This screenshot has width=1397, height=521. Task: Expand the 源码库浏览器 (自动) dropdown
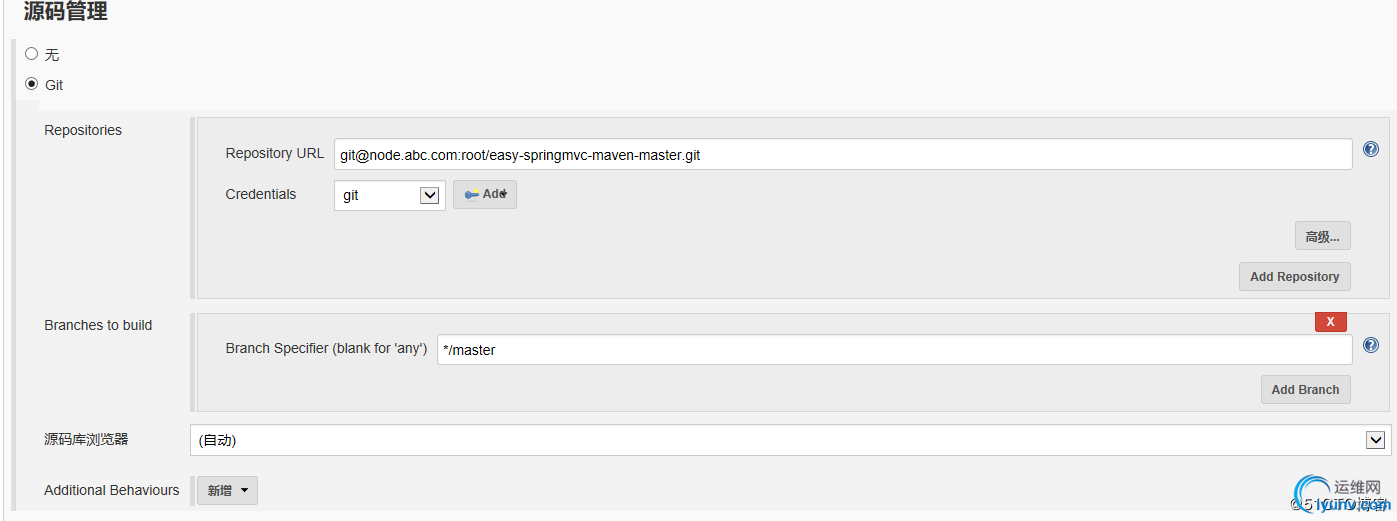click(x=790, y=440)
